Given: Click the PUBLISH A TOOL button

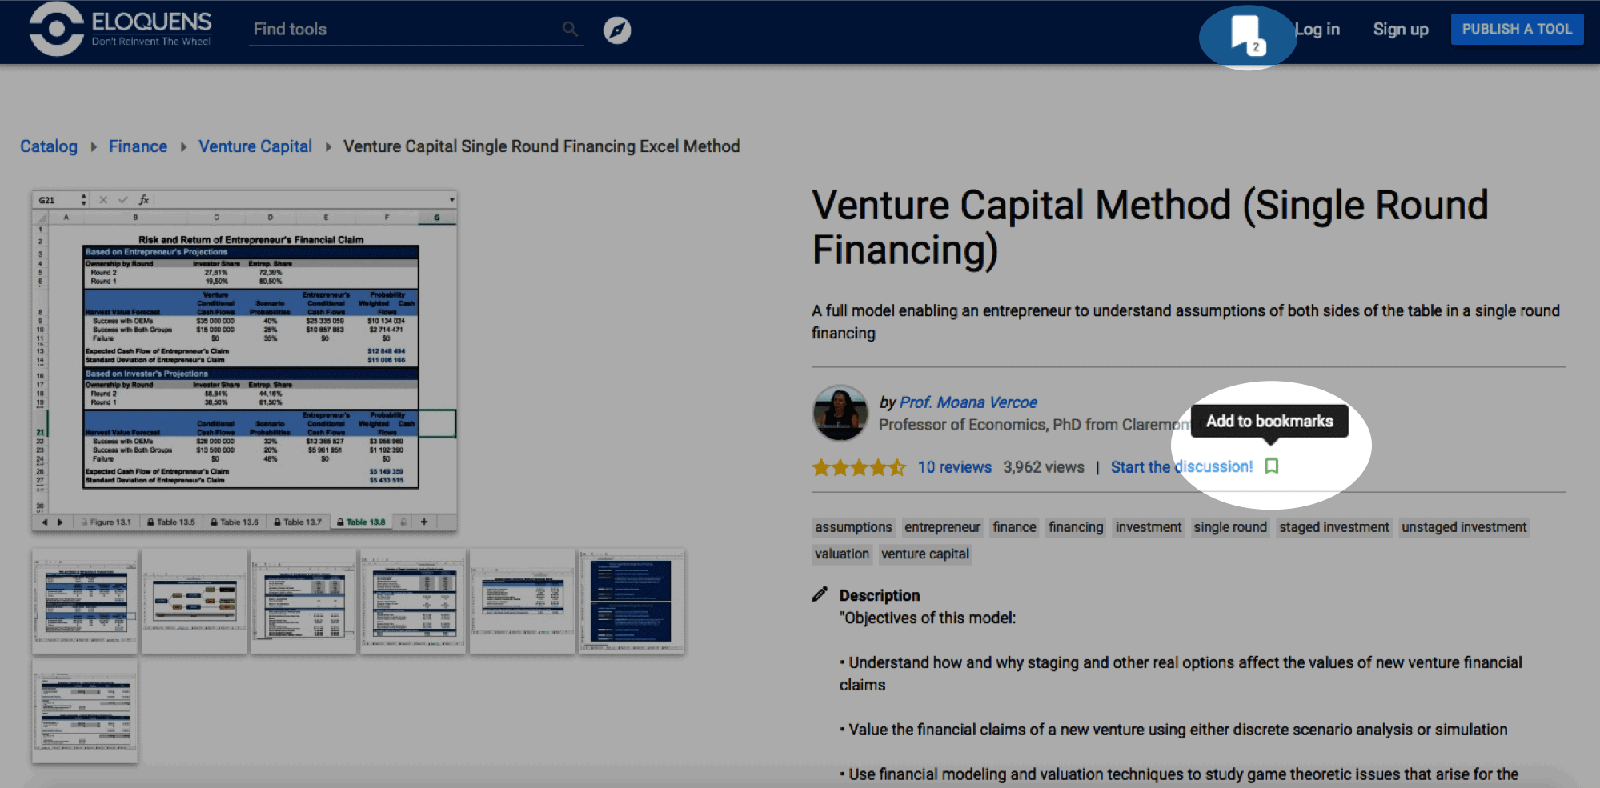Looking at the screenshot, I should [x=1517, y=29].
